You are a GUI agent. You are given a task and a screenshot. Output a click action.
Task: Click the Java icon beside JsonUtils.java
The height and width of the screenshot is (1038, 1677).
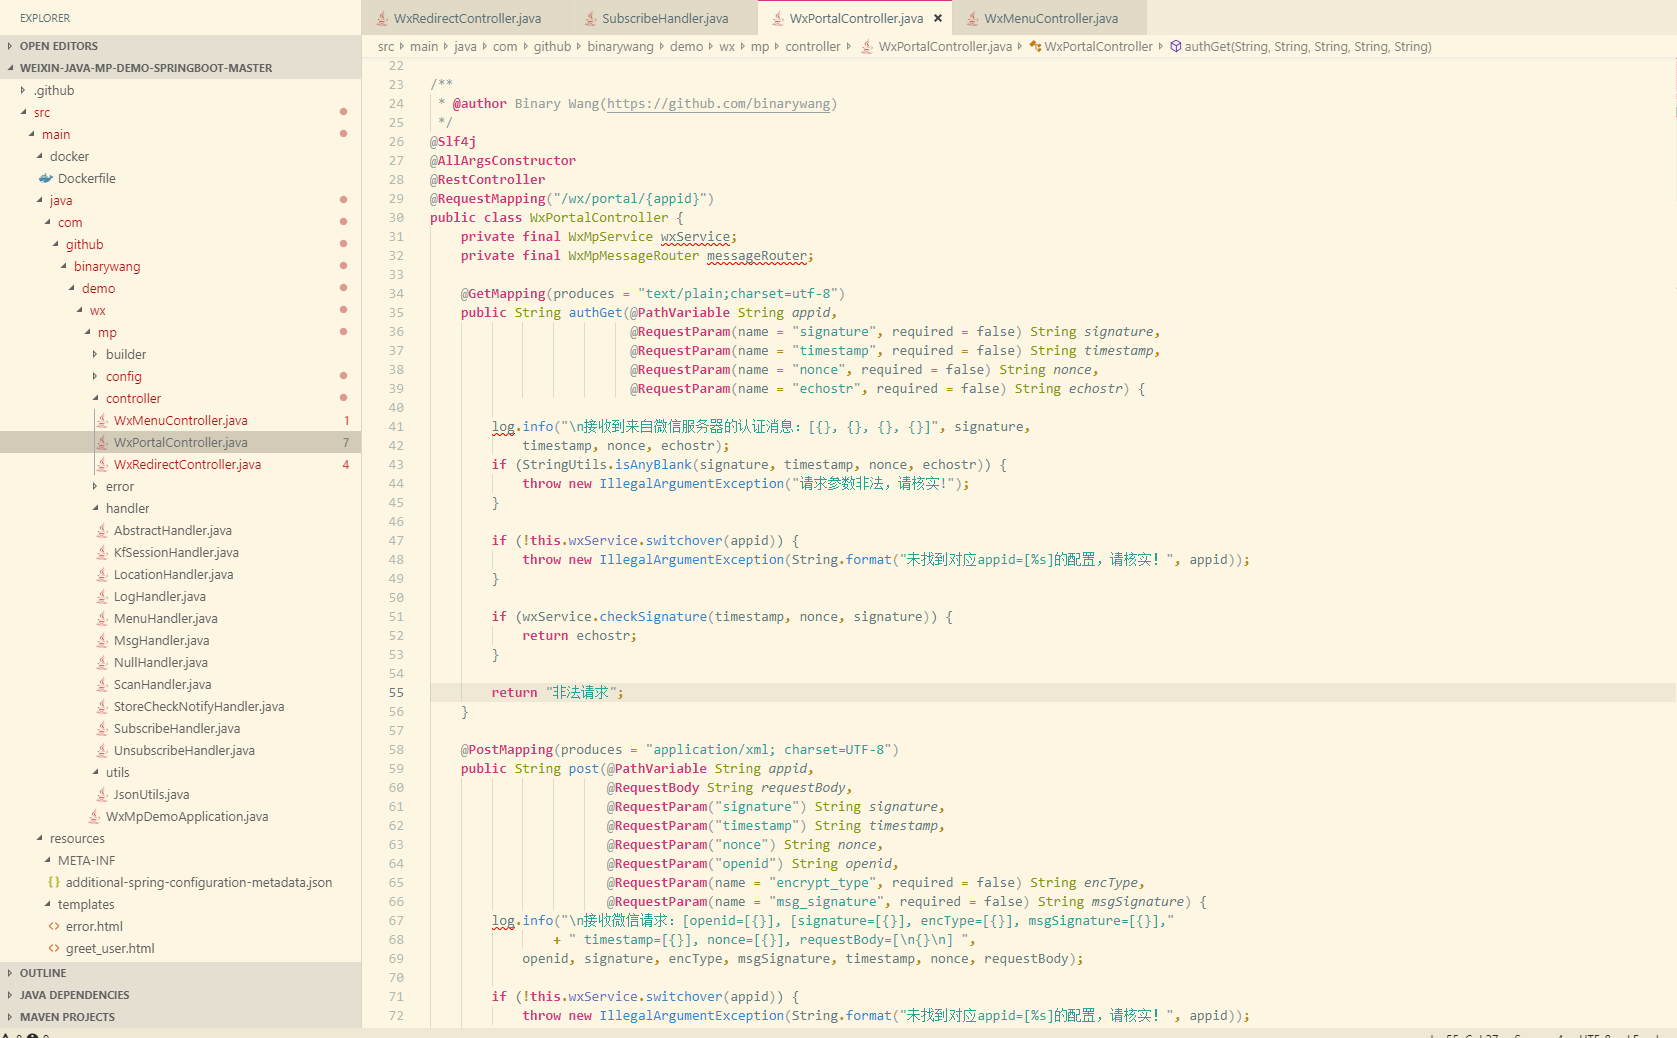101,794
